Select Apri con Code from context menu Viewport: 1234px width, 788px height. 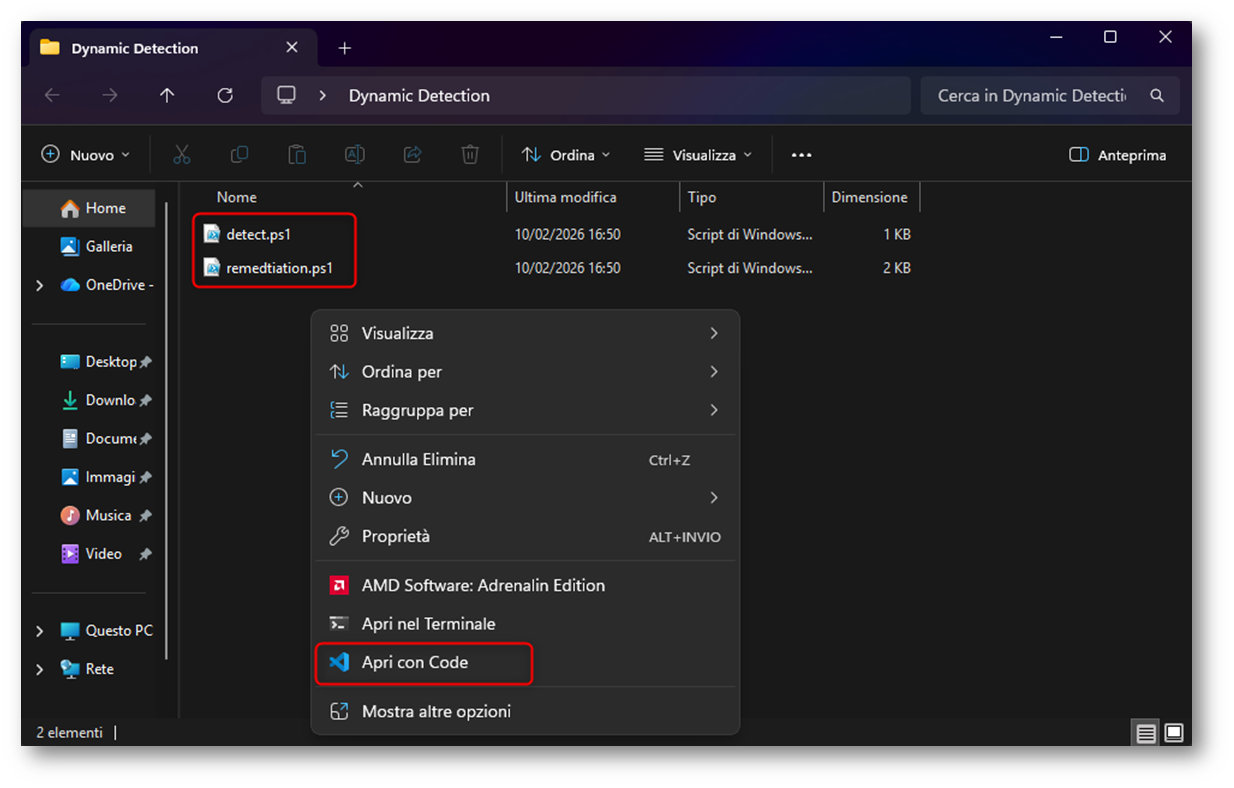(x=415, y=662)
